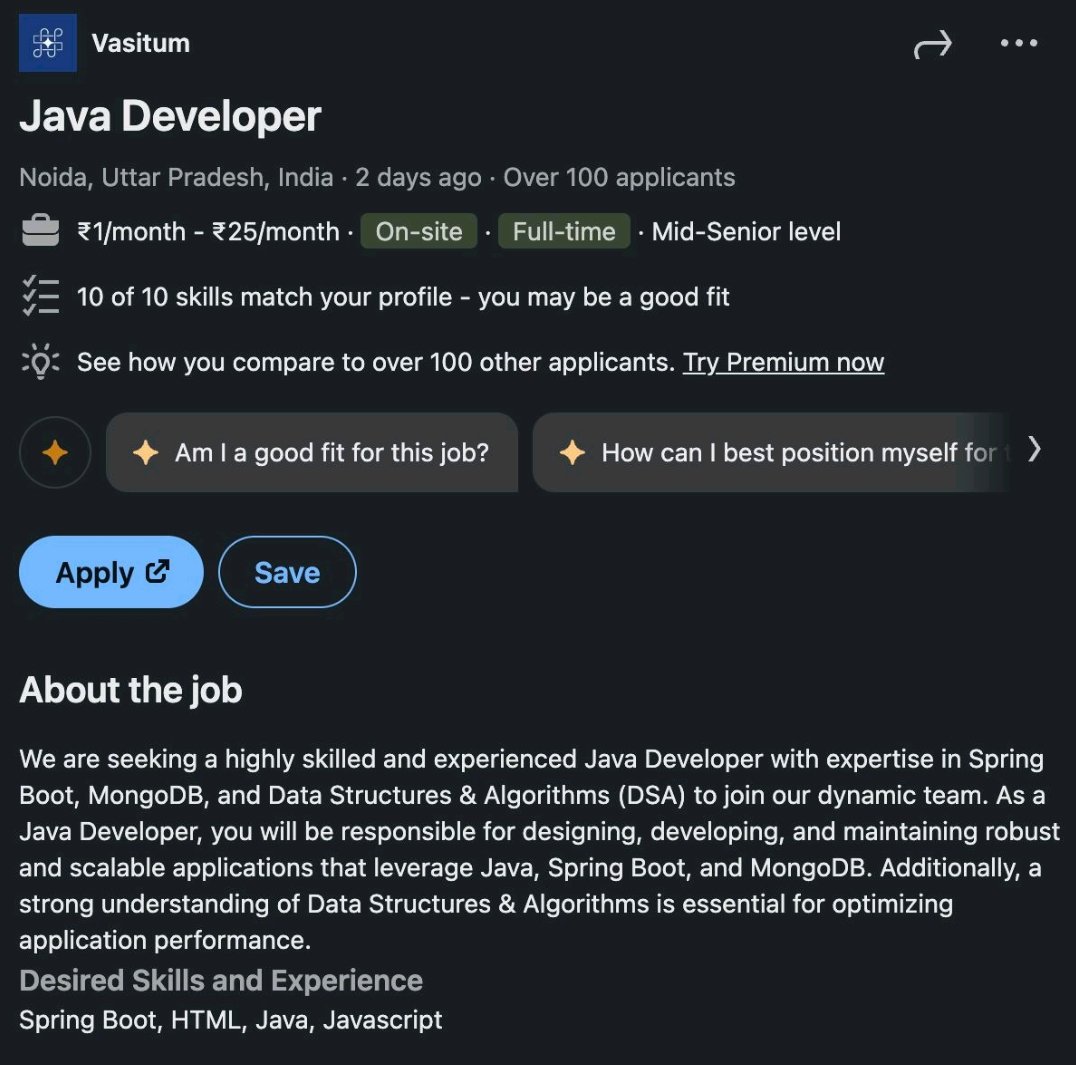This screenshot has width=1076, height=1065.
Task: Select the On-site workplace tag
Action: click(x=418, y=231)
